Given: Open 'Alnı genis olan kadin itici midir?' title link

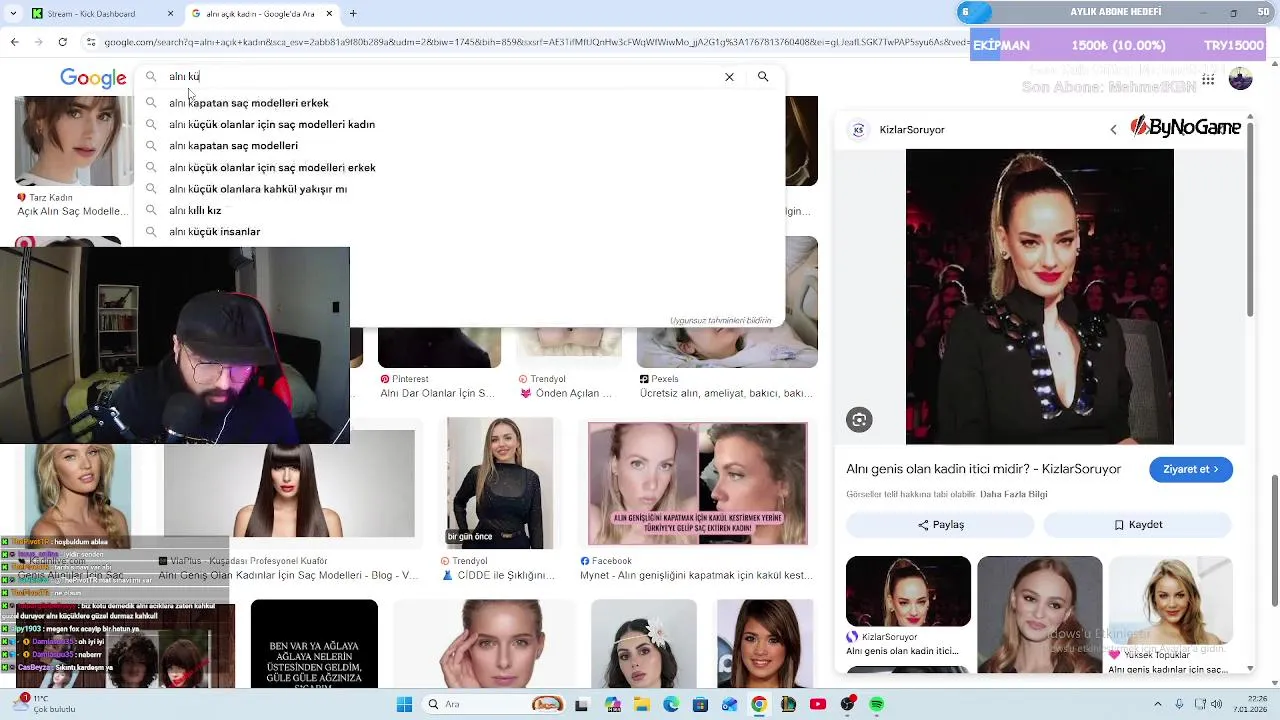Looking at the screenshot, I should (x=983, y=469).
